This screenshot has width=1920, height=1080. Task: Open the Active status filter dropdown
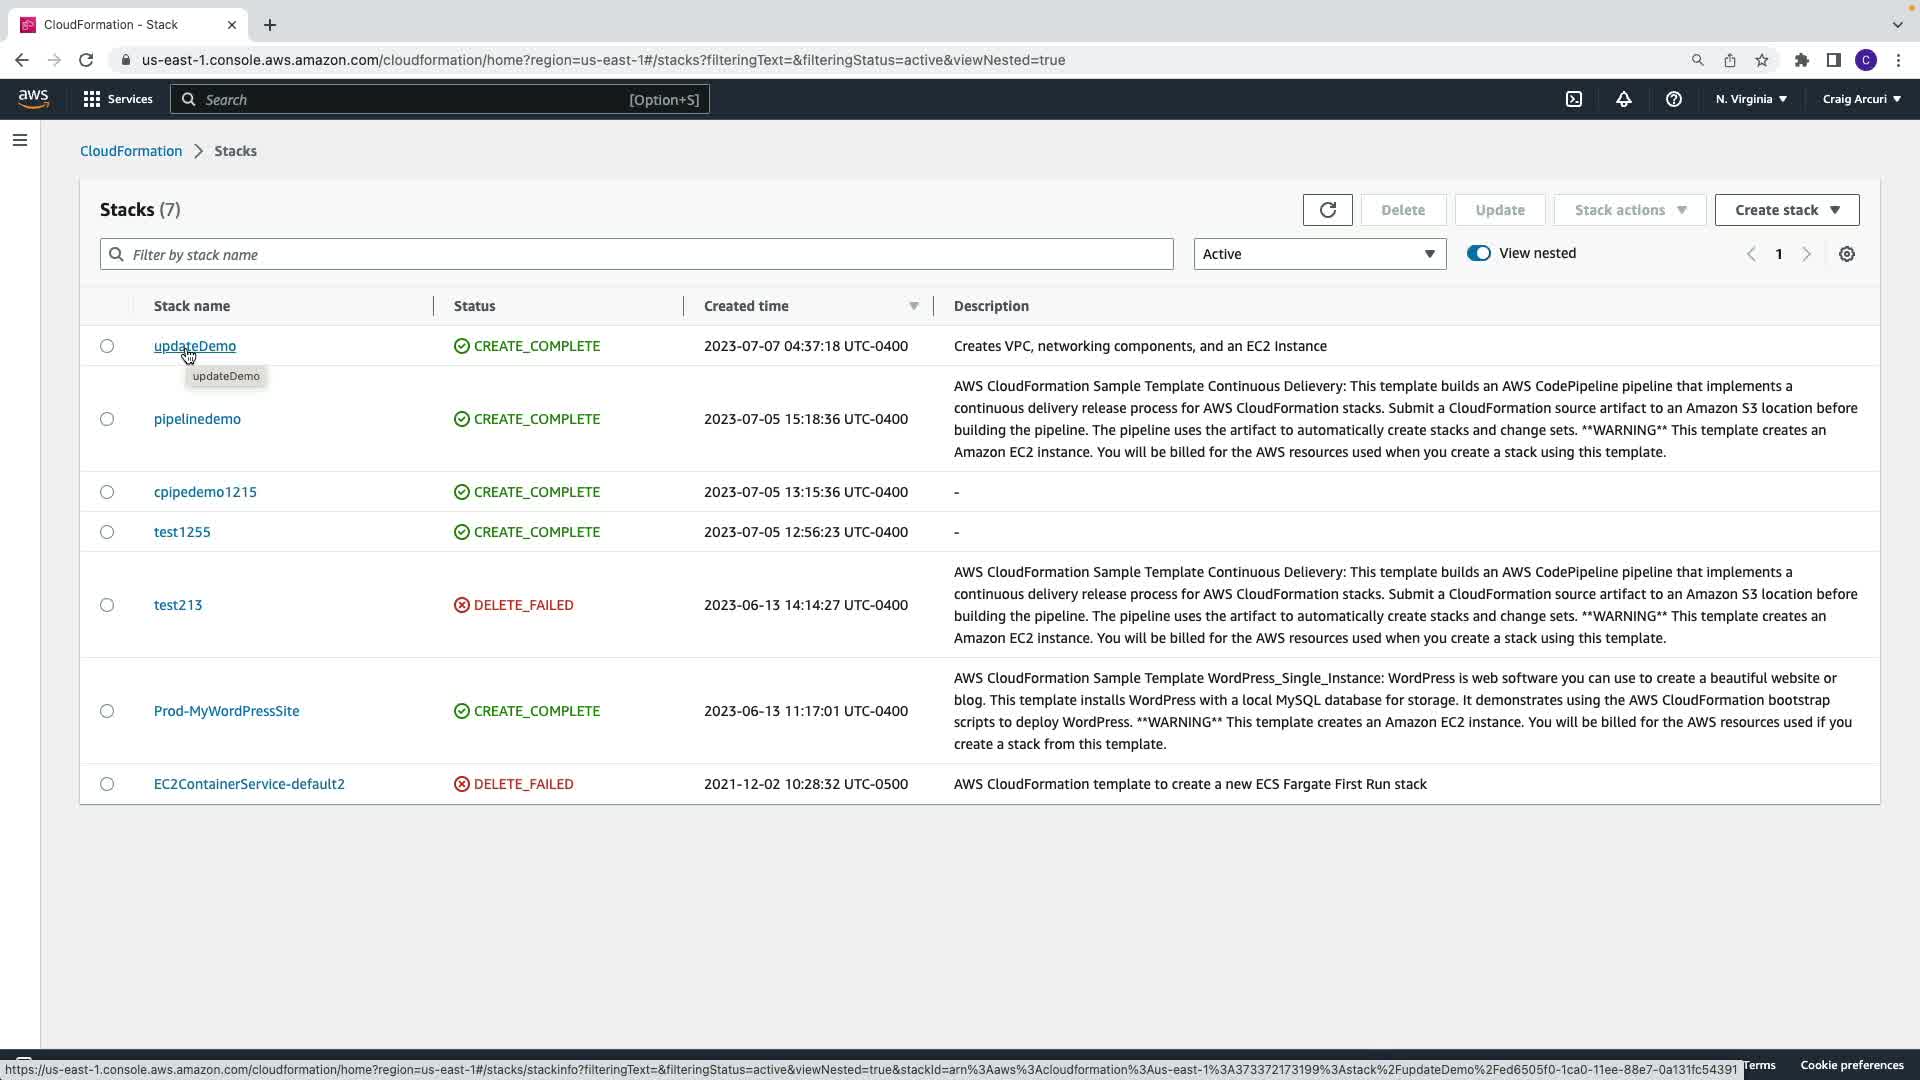pos(1319,254)
